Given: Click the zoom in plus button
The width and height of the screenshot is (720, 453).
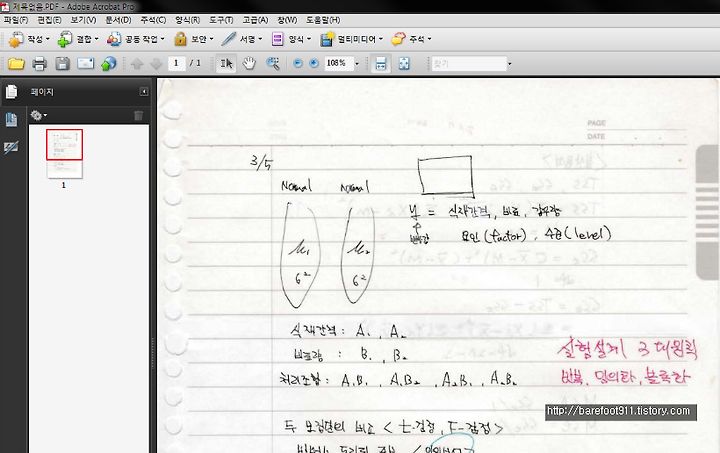Looking at the screenshot, I should click(x=314, y=63).
